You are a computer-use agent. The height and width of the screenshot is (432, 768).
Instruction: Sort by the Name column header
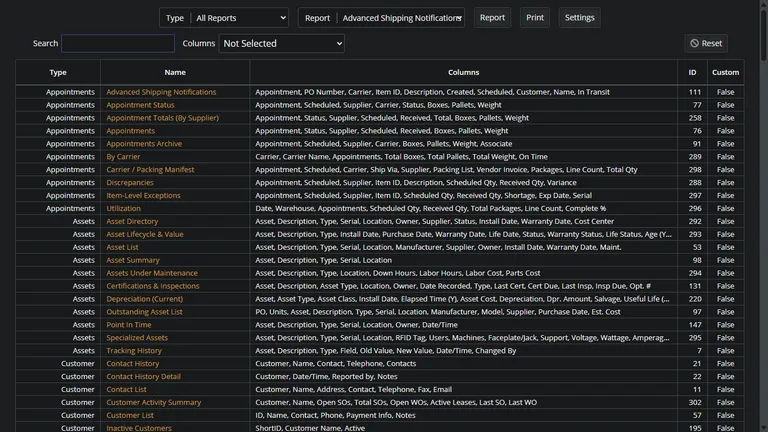click(175, 72)
